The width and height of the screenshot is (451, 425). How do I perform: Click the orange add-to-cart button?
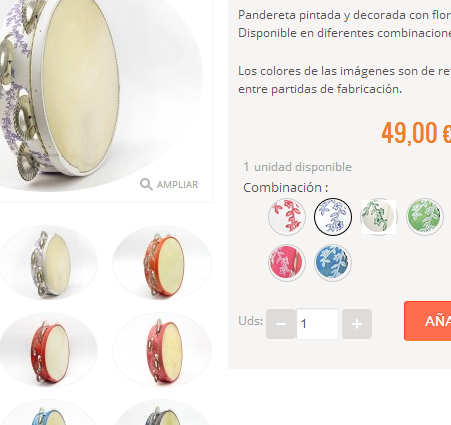pos(428,321)
